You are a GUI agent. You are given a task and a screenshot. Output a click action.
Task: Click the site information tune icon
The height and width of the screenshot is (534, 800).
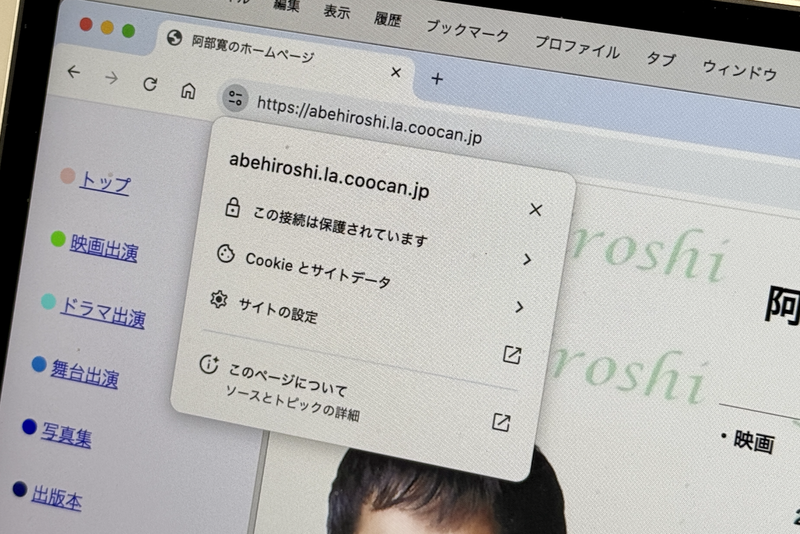pyautogui.click(x=235, y=97)
